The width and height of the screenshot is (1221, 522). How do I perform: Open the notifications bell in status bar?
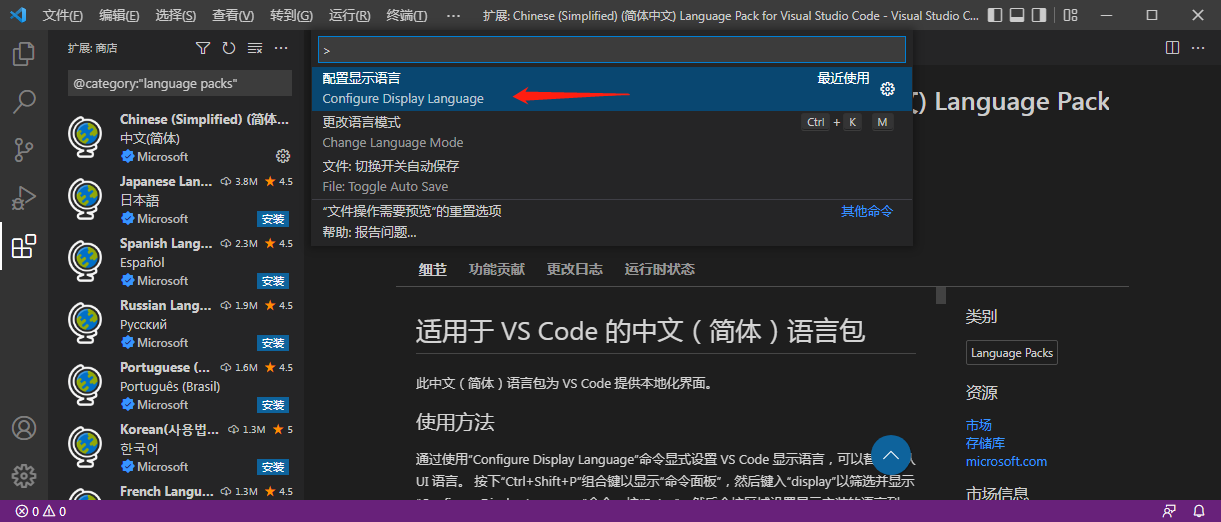tap(1199, 511)
